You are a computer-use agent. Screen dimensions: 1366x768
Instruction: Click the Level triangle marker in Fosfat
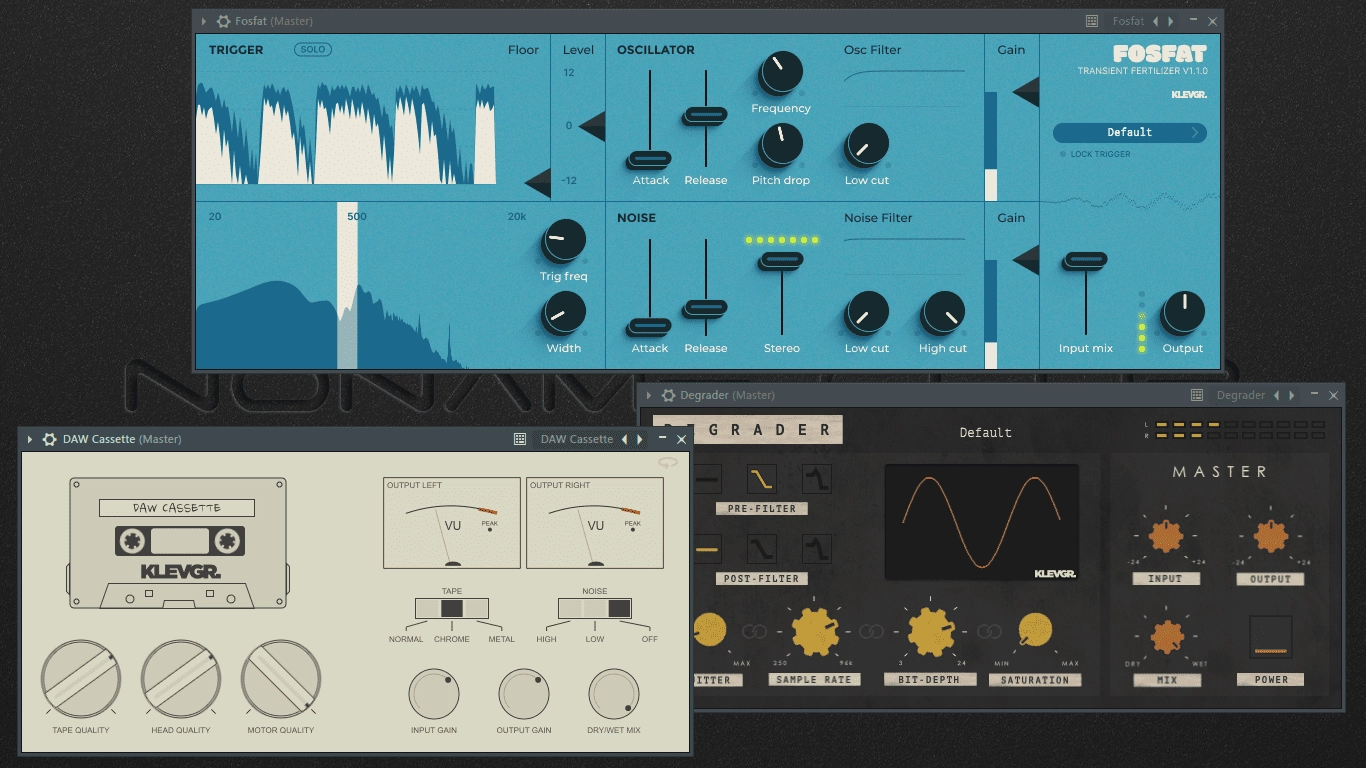pos(592,126)
